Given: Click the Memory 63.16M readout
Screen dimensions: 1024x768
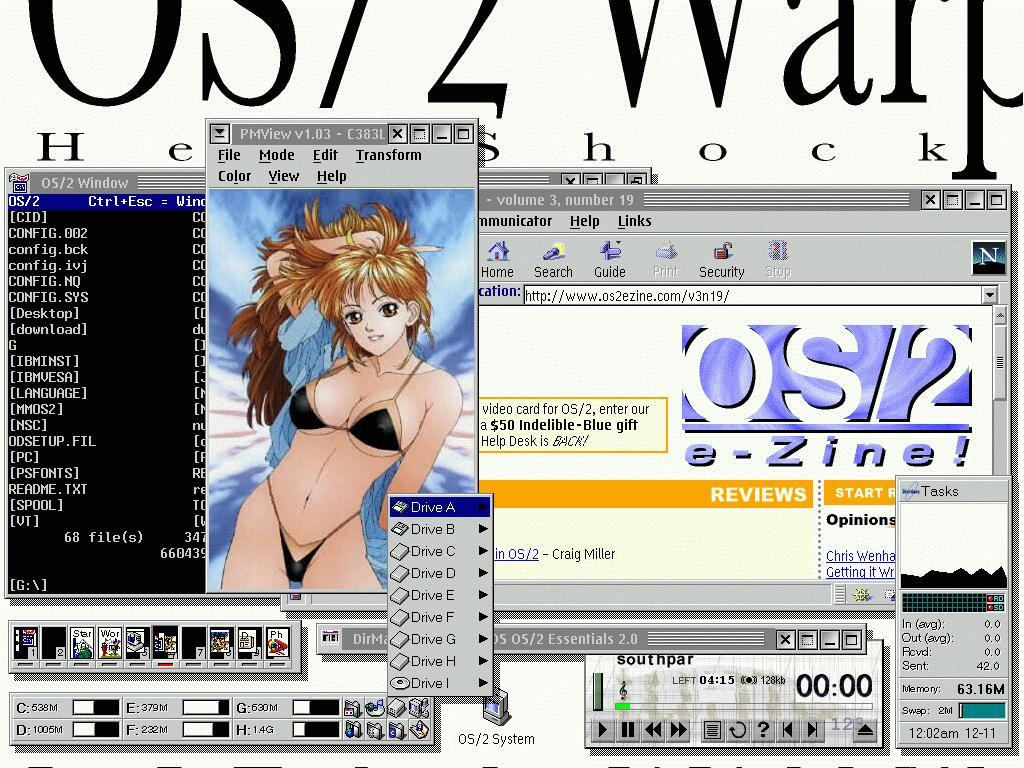Looking at the screenshot, I should pyautogui.click(x=953, y=689).
